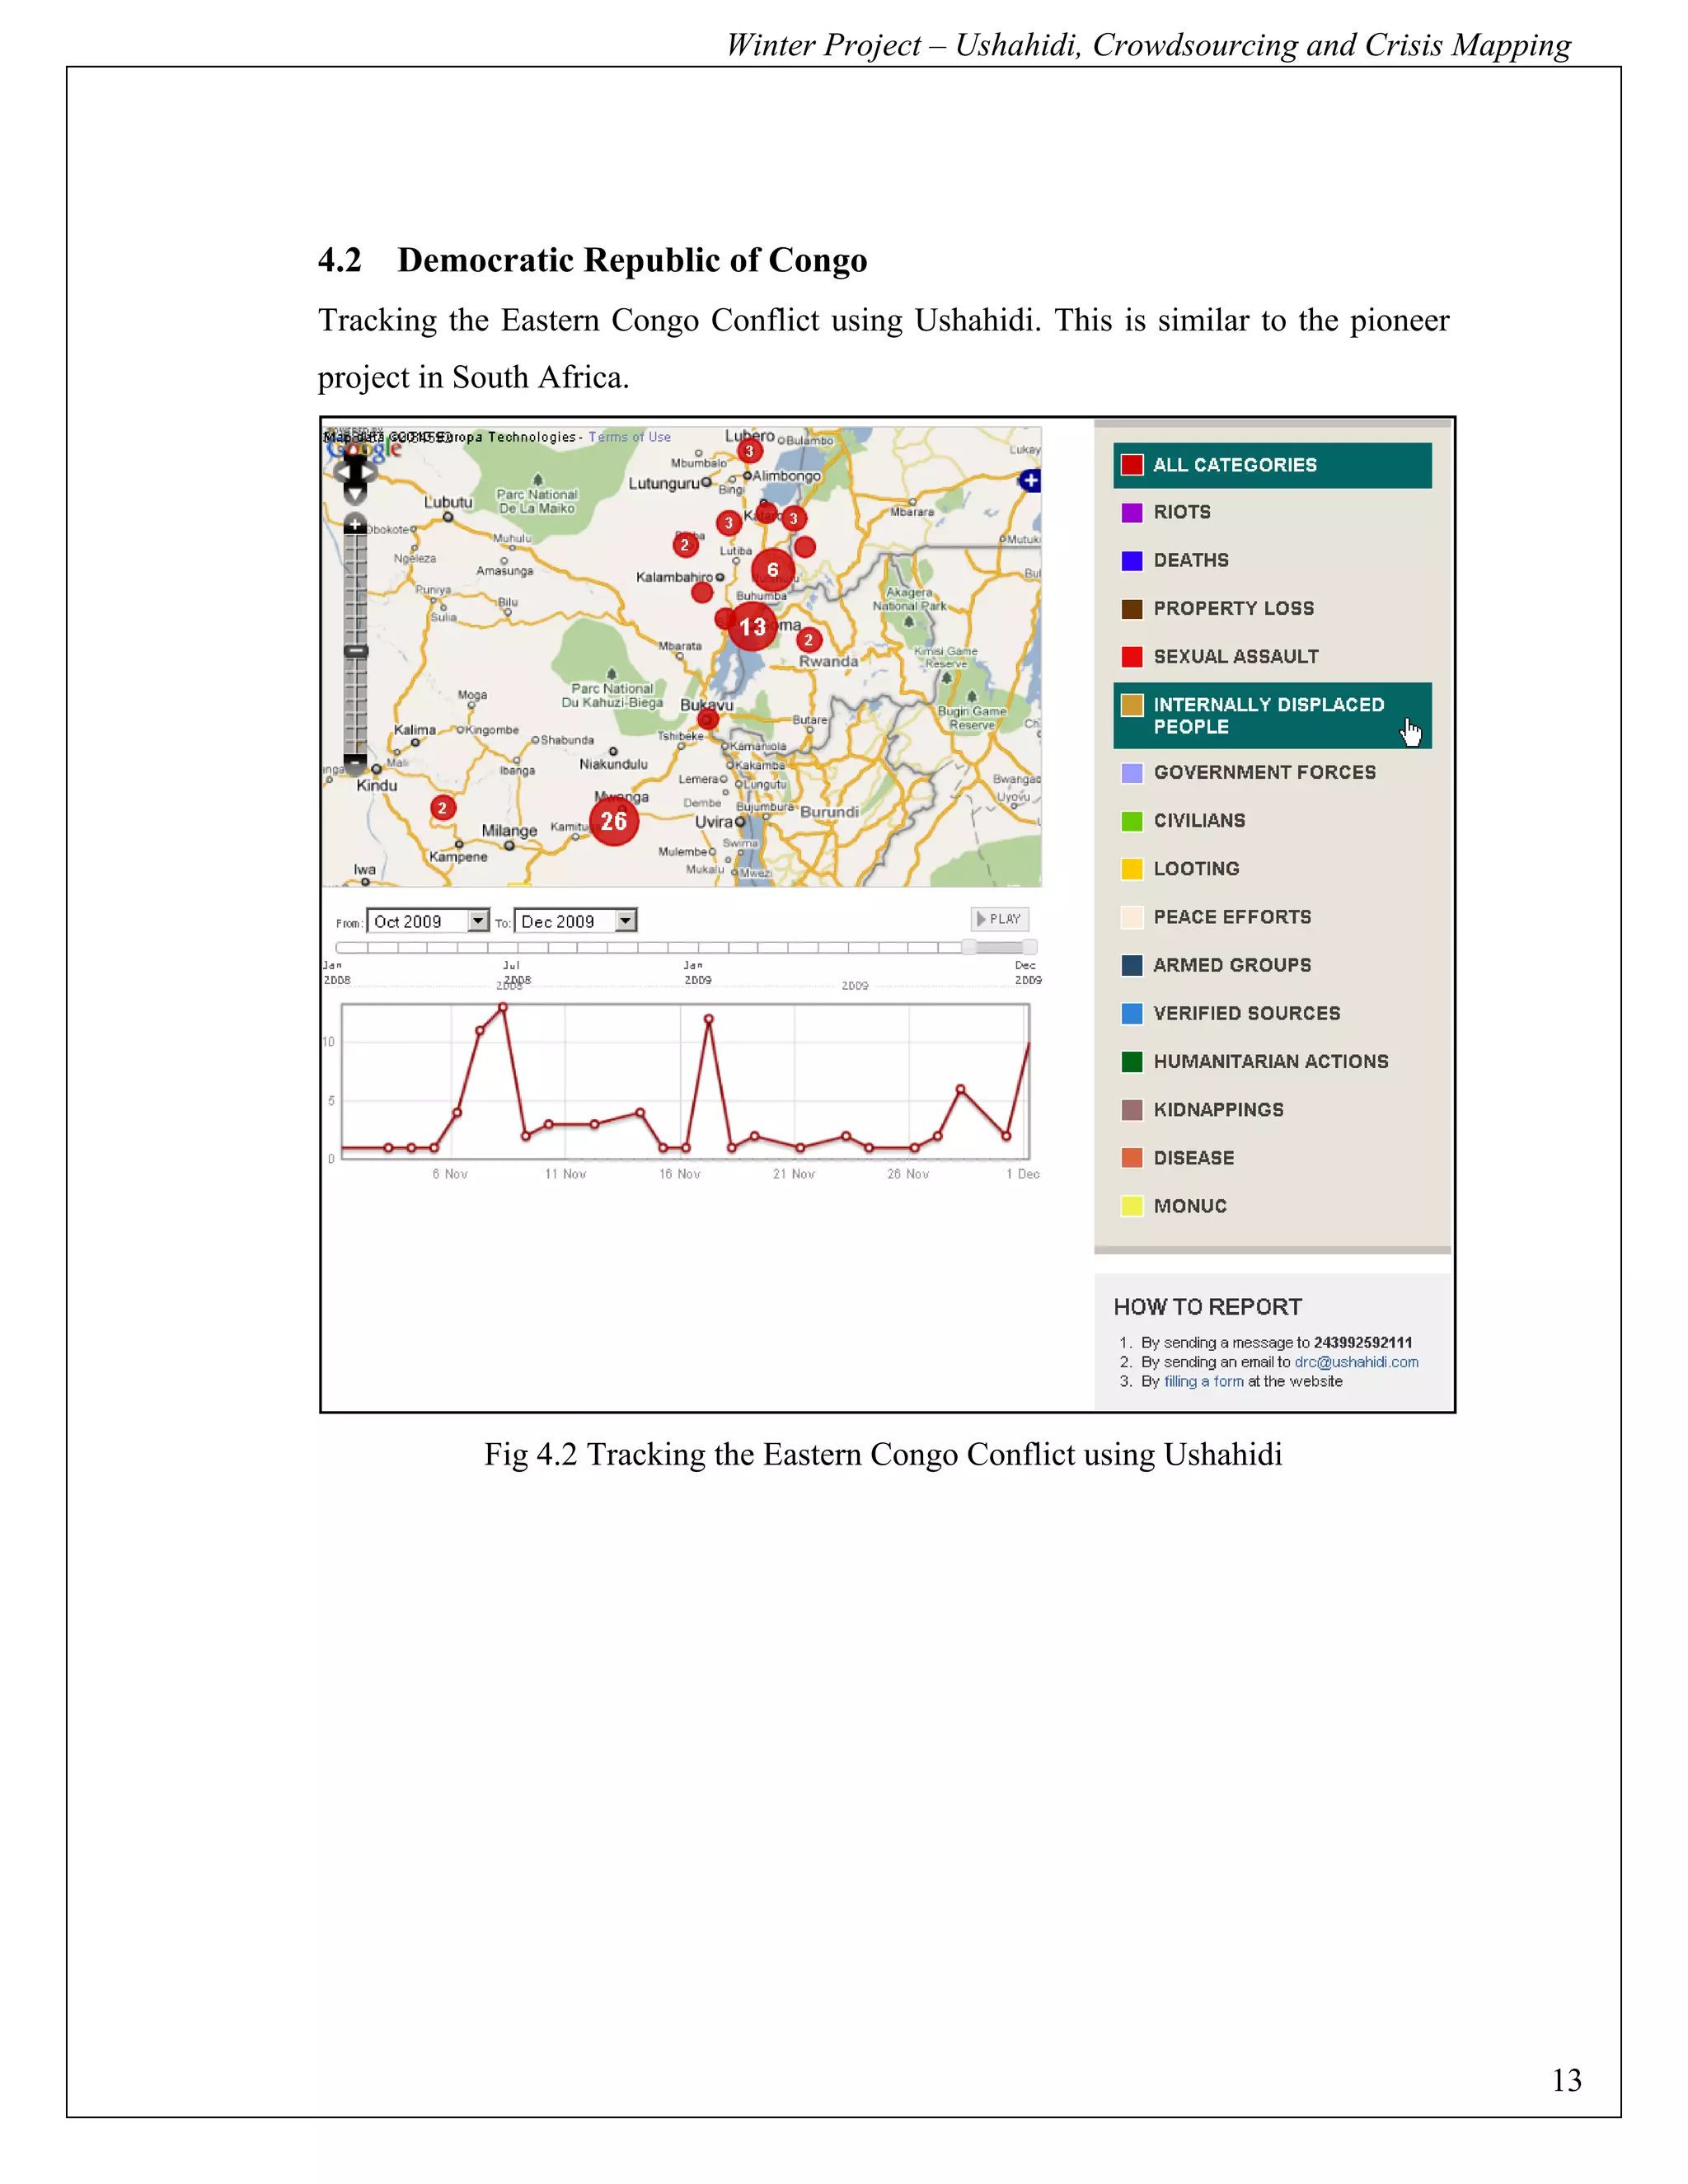
Task: Click the Lubutu town label on map
Action: [448, 502]
